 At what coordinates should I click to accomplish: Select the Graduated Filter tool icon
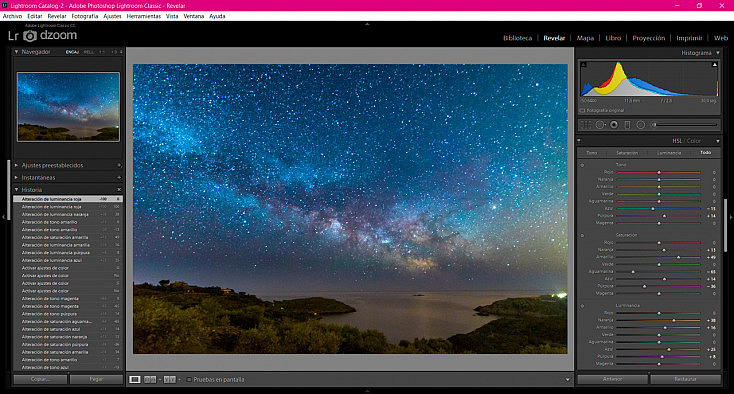coord(627,125)
